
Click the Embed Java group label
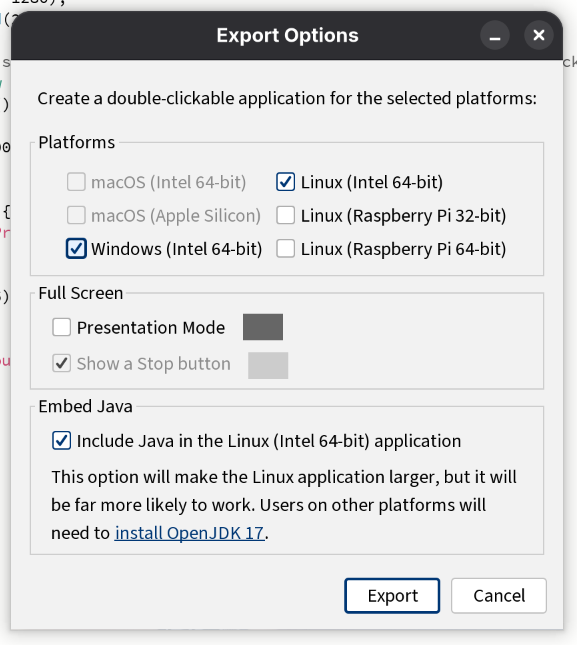86,406
